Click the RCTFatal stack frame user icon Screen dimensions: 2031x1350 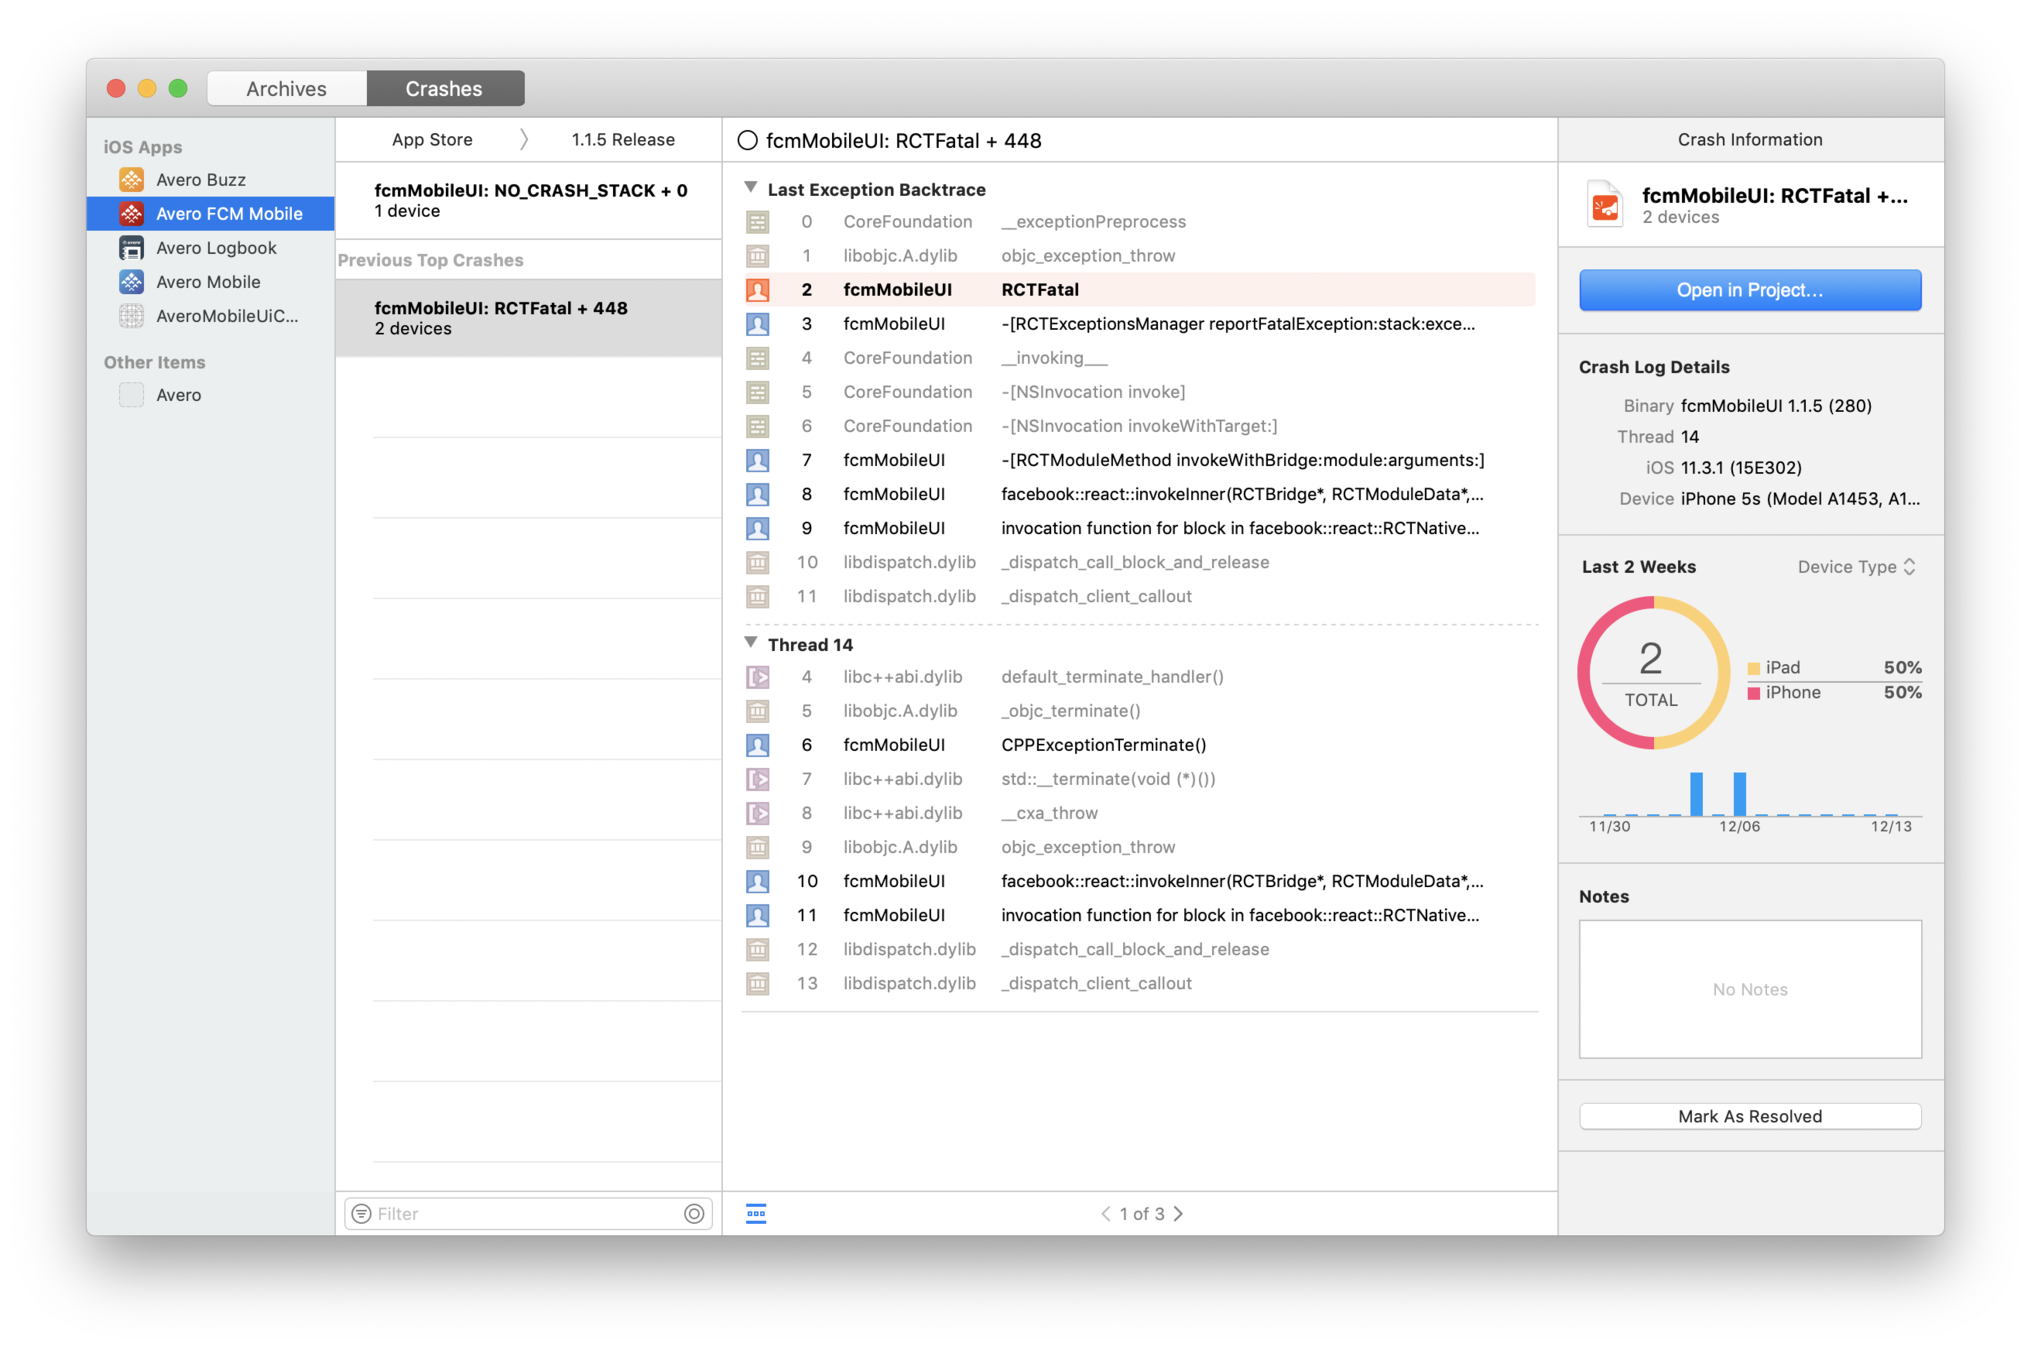coord(758,290)
